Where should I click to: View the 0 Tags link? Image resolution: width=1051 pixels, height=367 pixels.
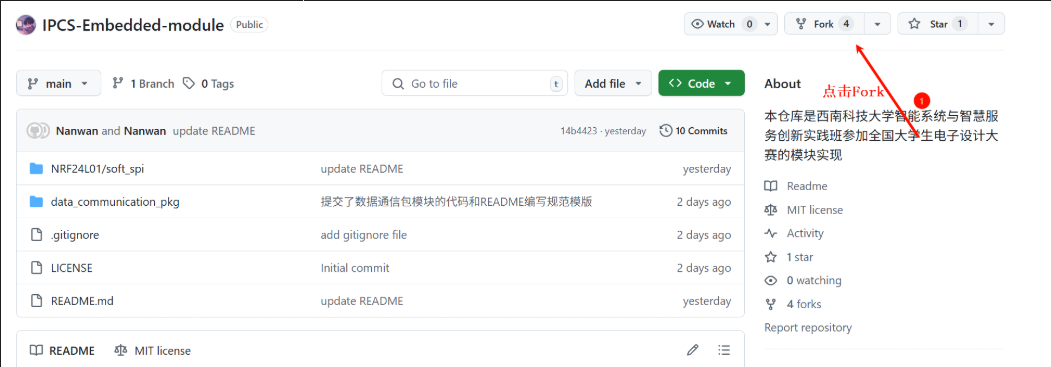coord(208,84)
